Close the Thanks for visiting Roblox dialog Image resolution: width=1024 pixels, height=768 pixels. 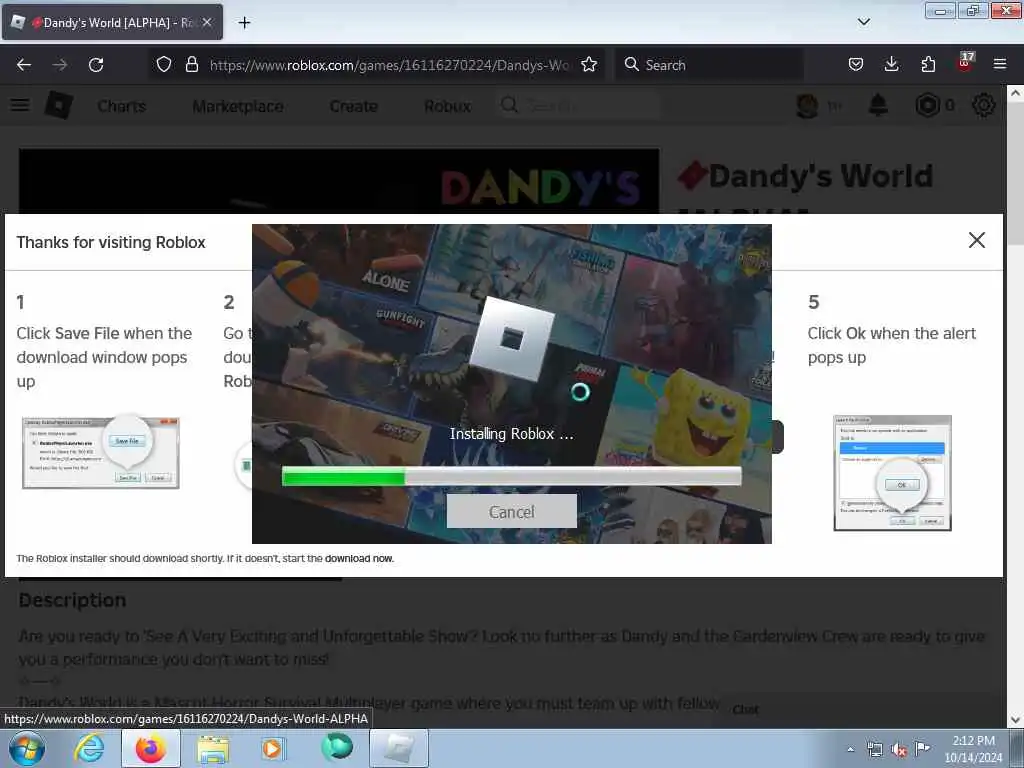pyautogui.click(x=976, y=240)
